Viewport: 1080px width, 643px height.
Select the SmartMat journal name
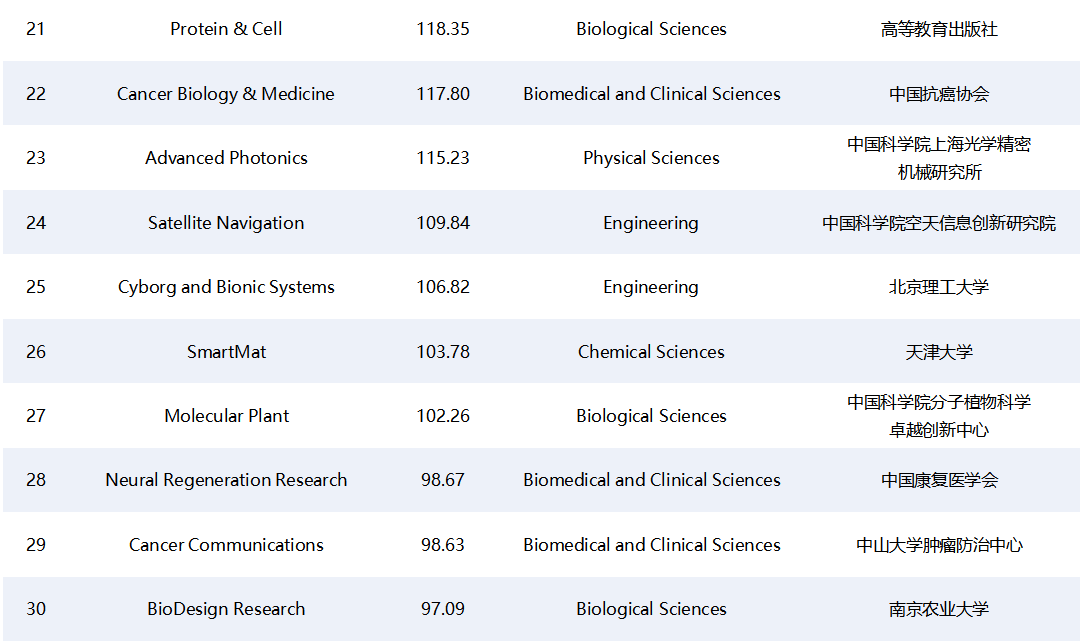point(226,352)
